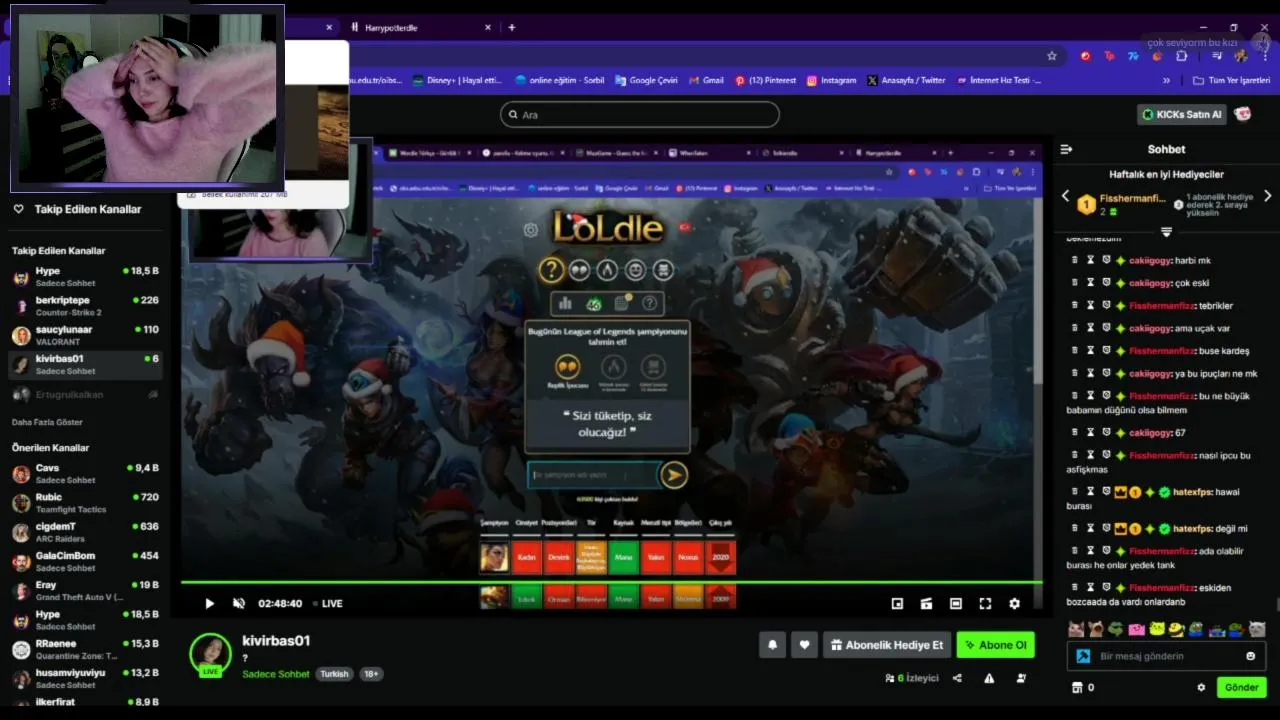Open the Google Çeviri bookmark
Image resolution: width=1280 pixels, height=720 pixels.
647,80
